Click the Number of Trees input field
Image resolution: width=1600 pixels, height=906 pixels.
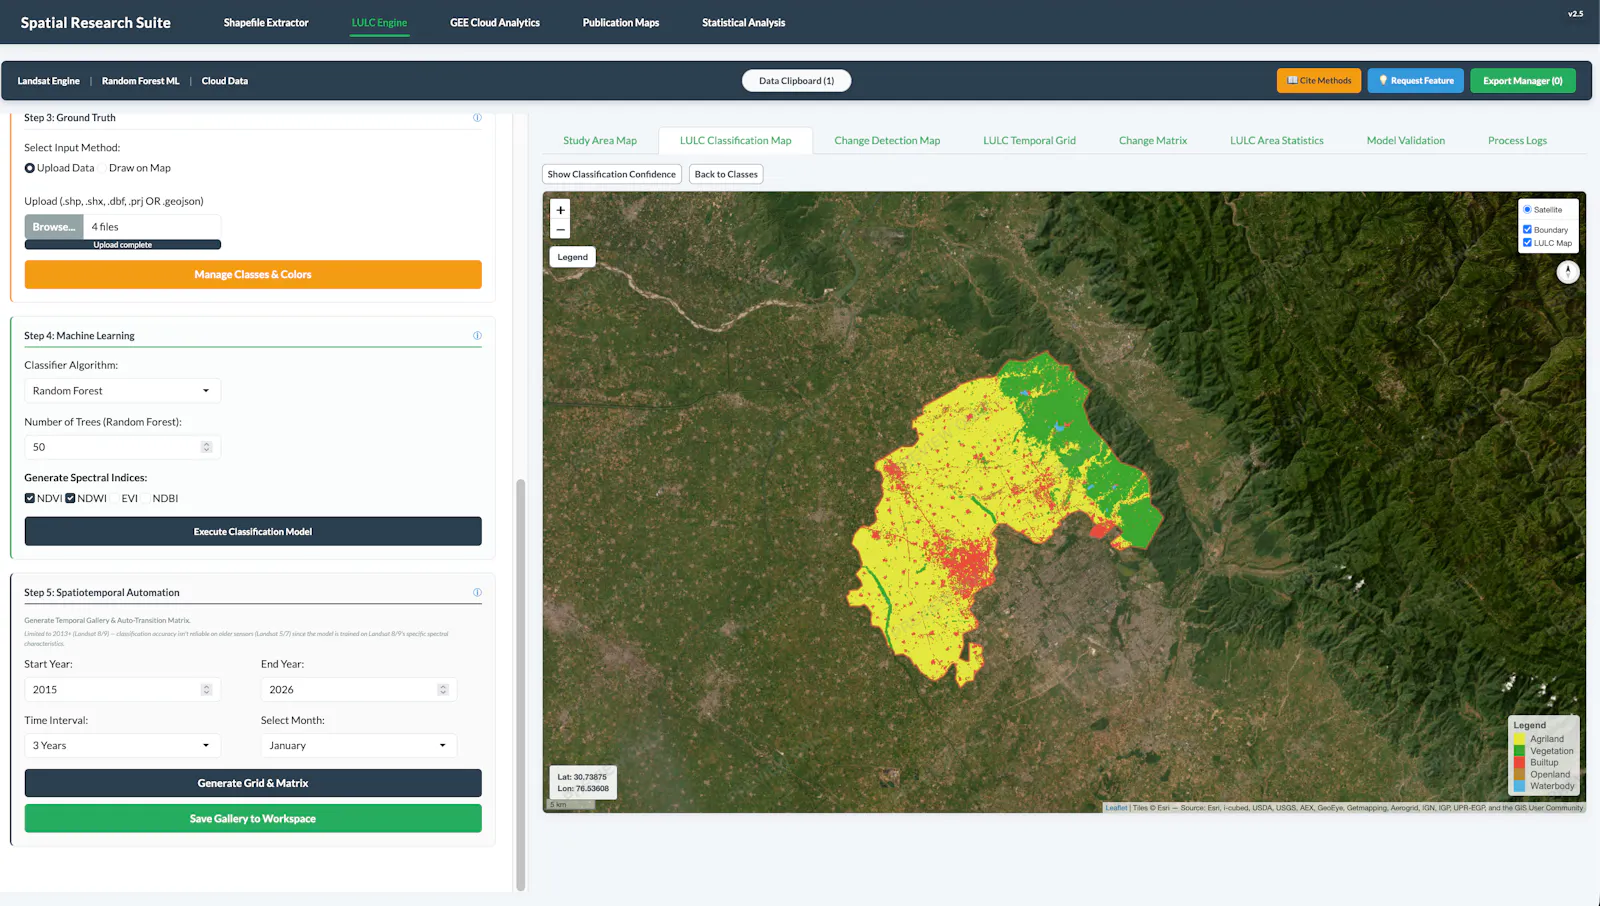point(122,447)
